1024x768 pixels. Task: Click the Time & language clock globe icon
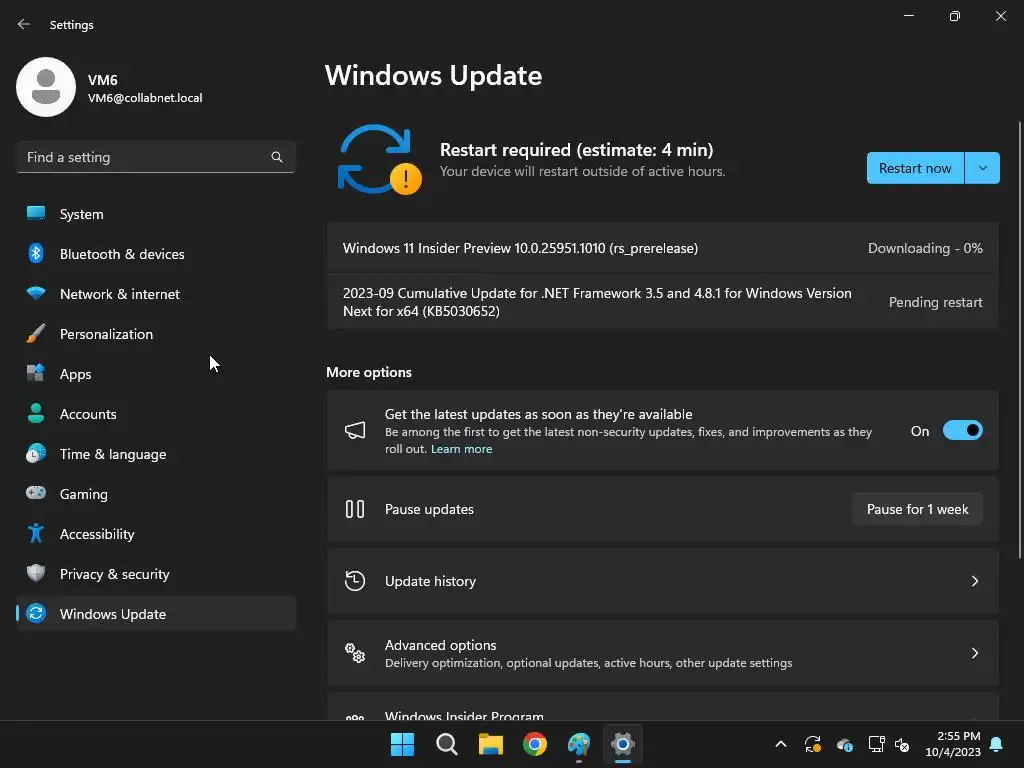36,453
